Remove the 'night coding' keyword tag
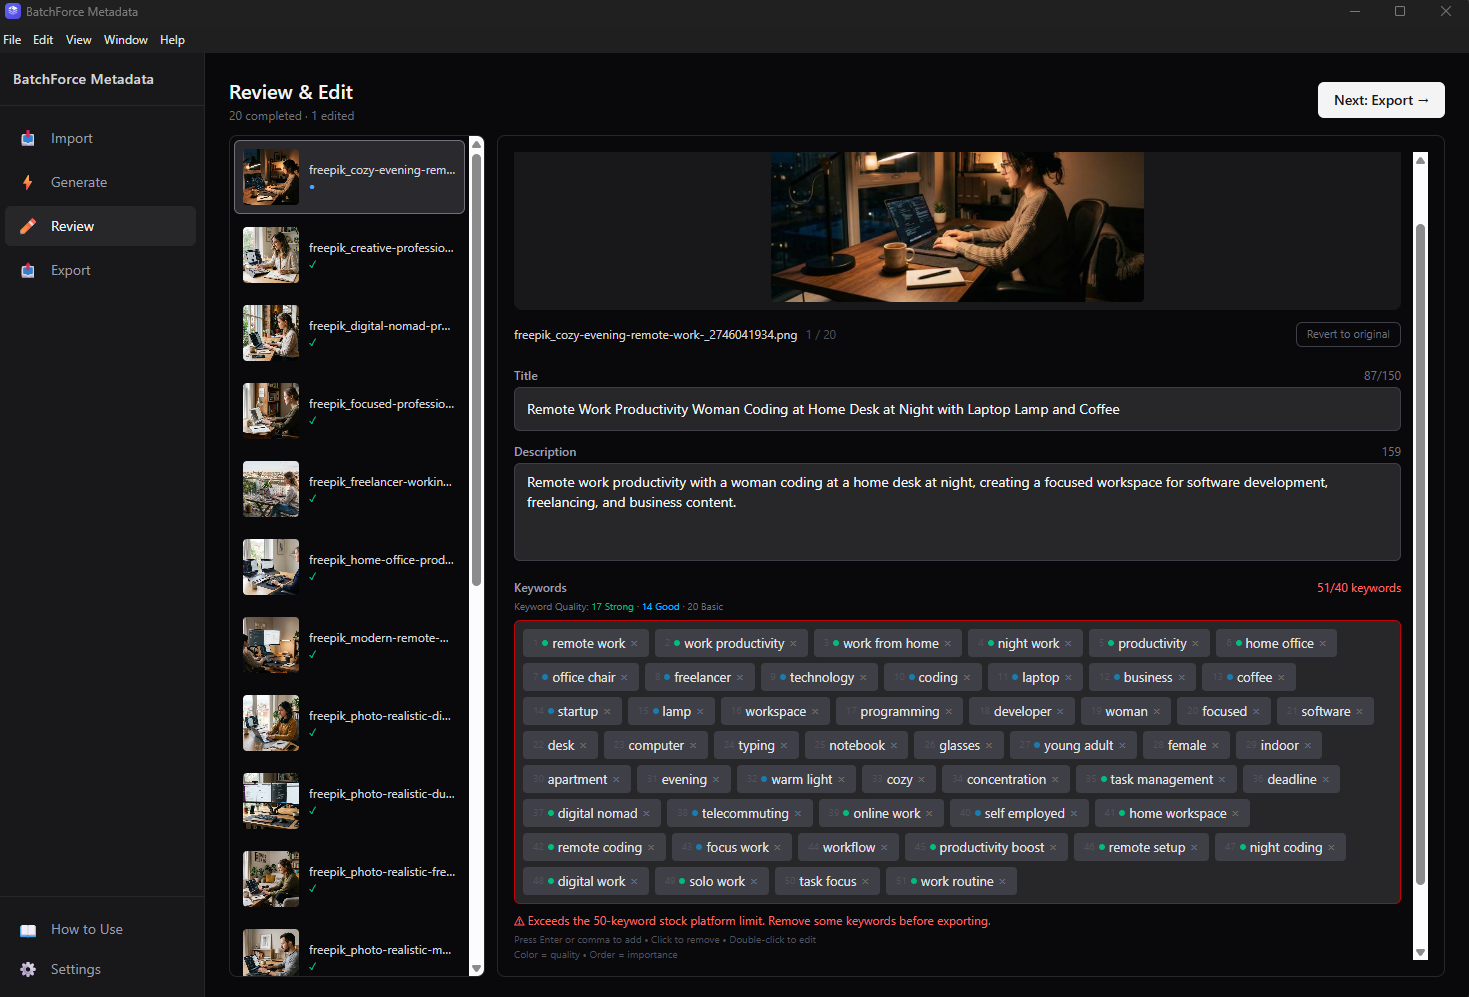The width and height of the screenshot is (1469, 997). coord(1331,848)
